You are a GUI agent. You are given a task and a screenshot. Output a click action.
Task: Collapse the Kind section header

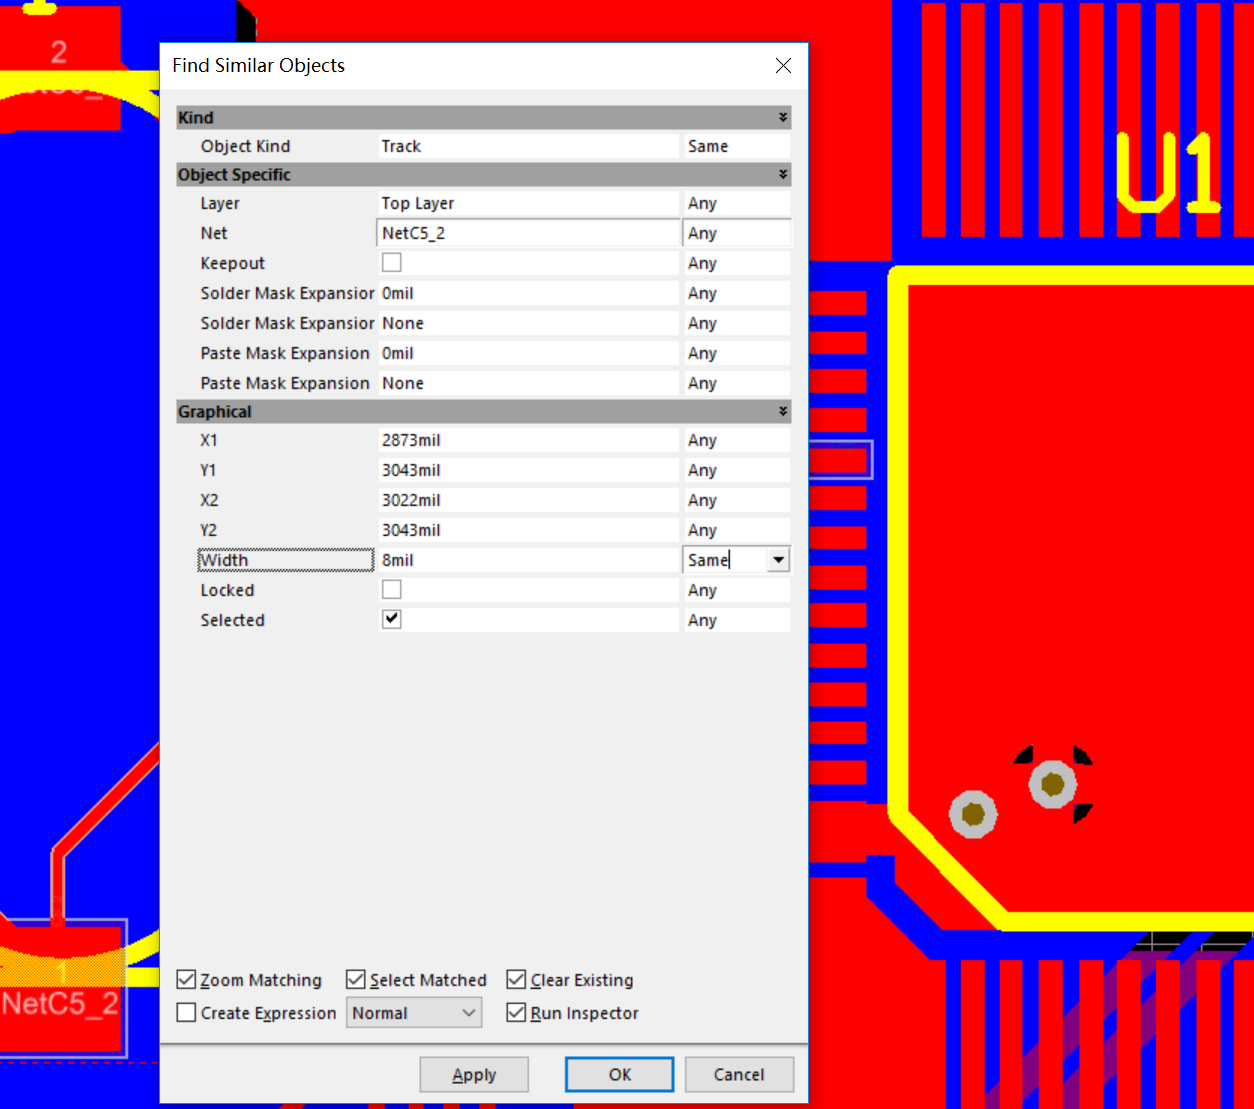pos(783,118)
